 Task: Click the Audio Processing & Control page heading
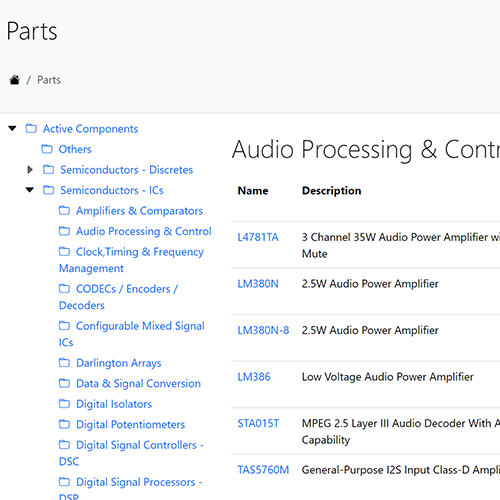click(x=366, y=149)
